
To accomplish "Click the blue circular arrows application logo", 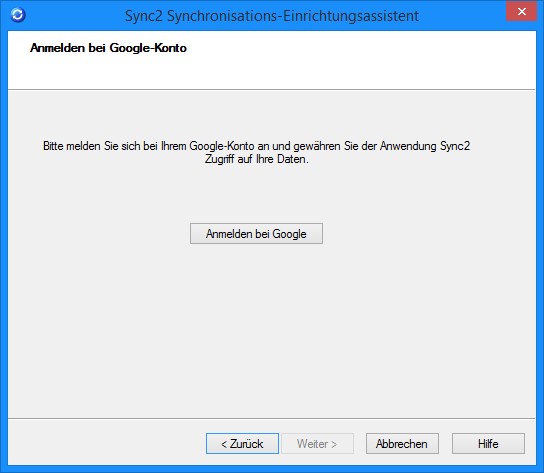I will point(18,15).
